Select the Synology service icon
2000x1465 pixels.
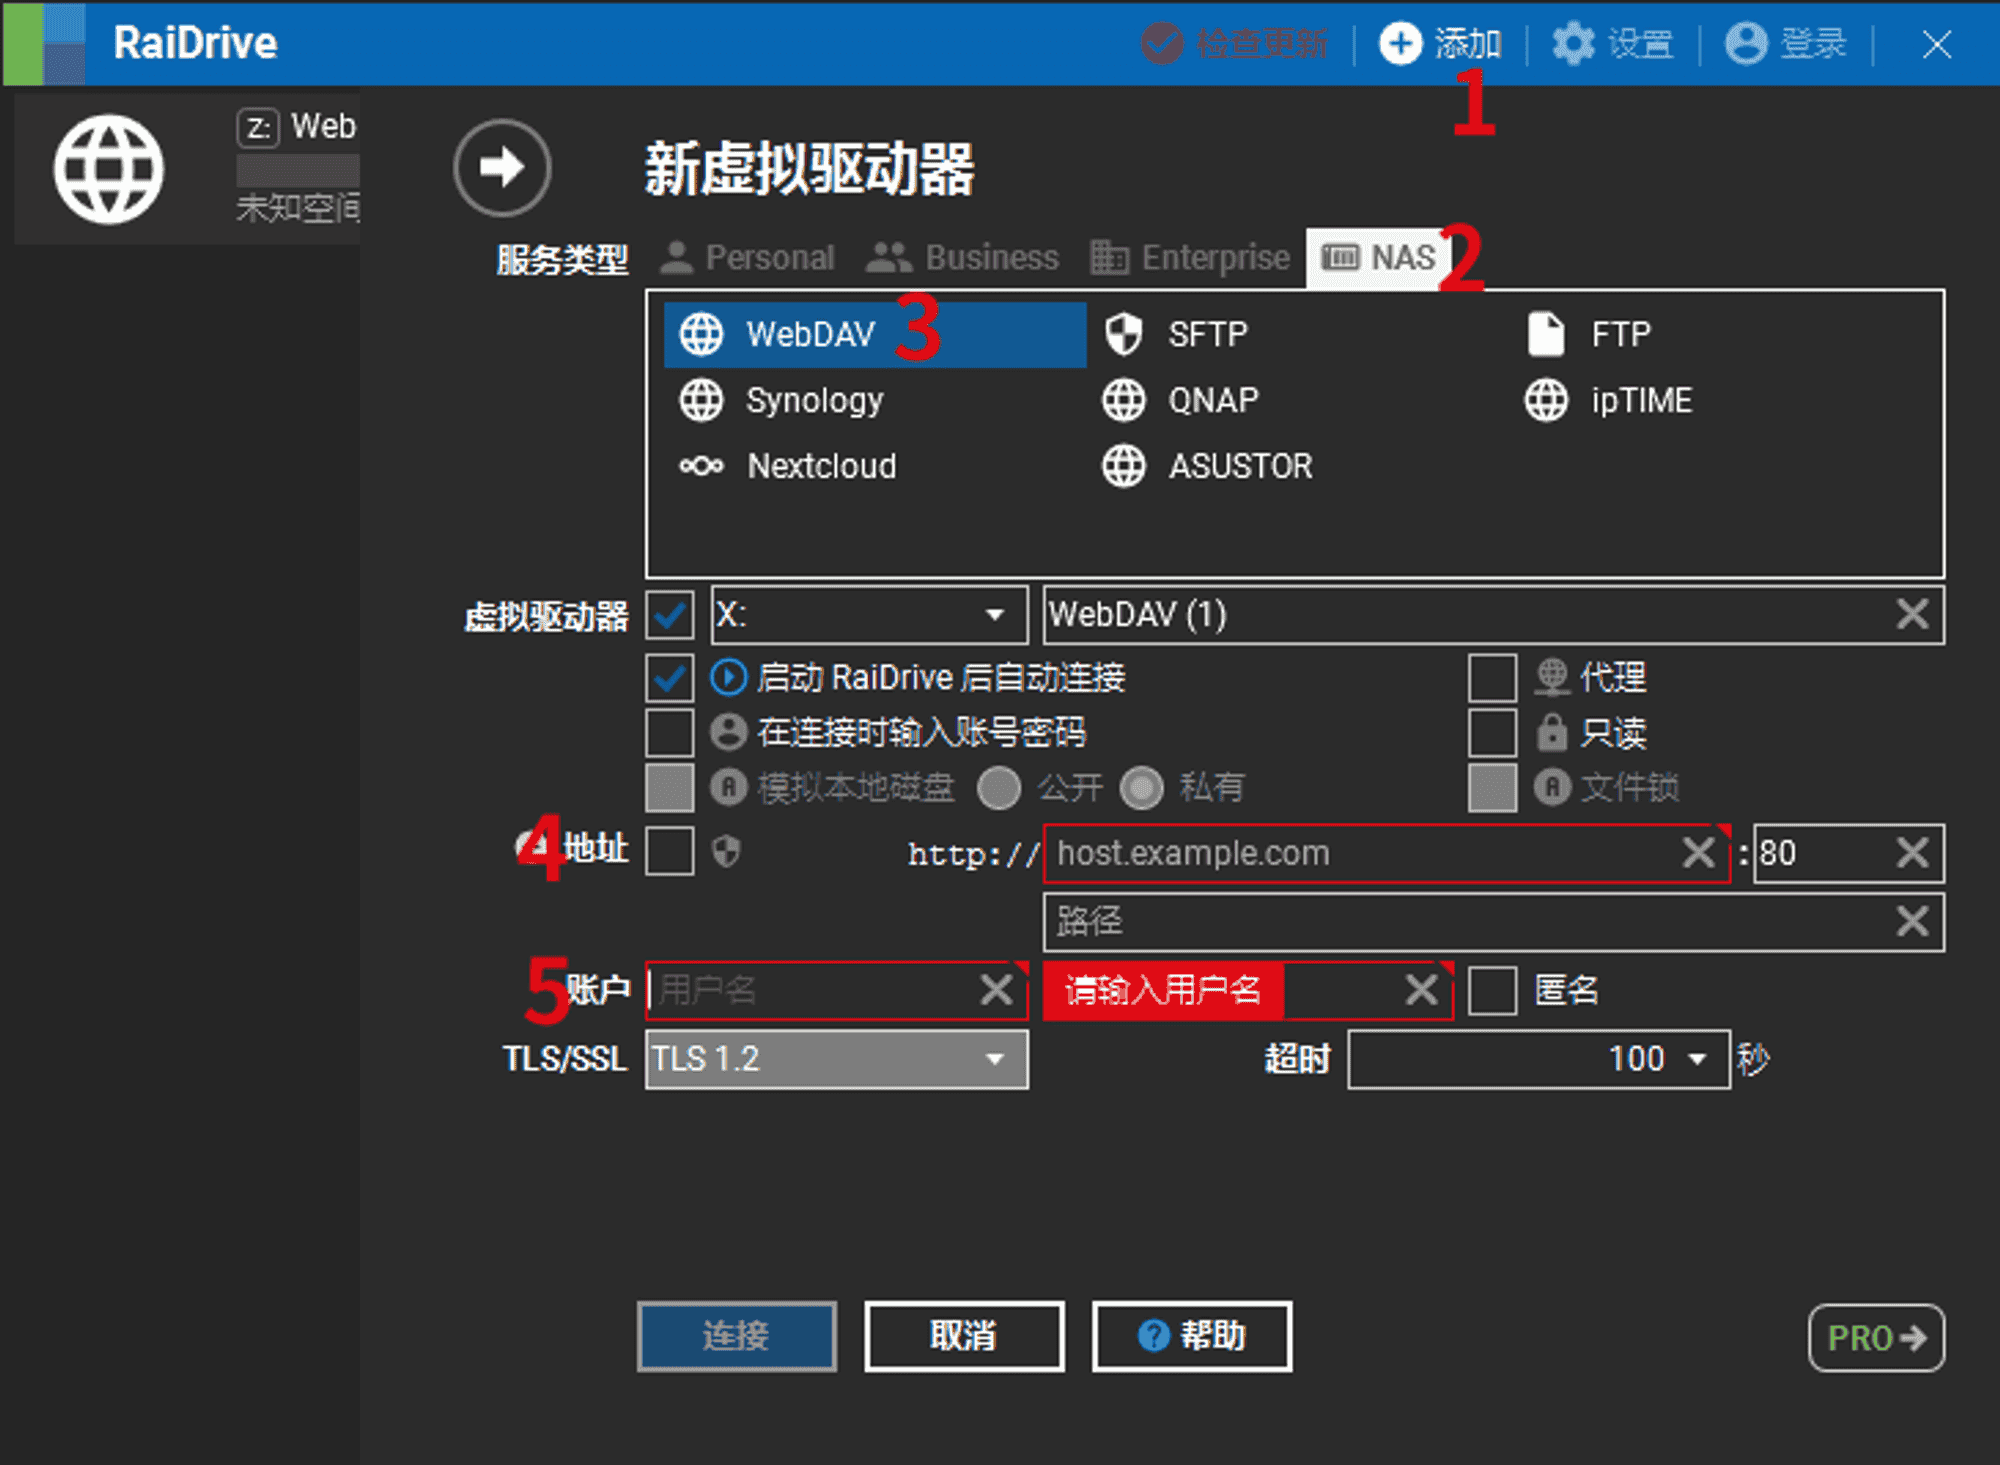point(703,400)
